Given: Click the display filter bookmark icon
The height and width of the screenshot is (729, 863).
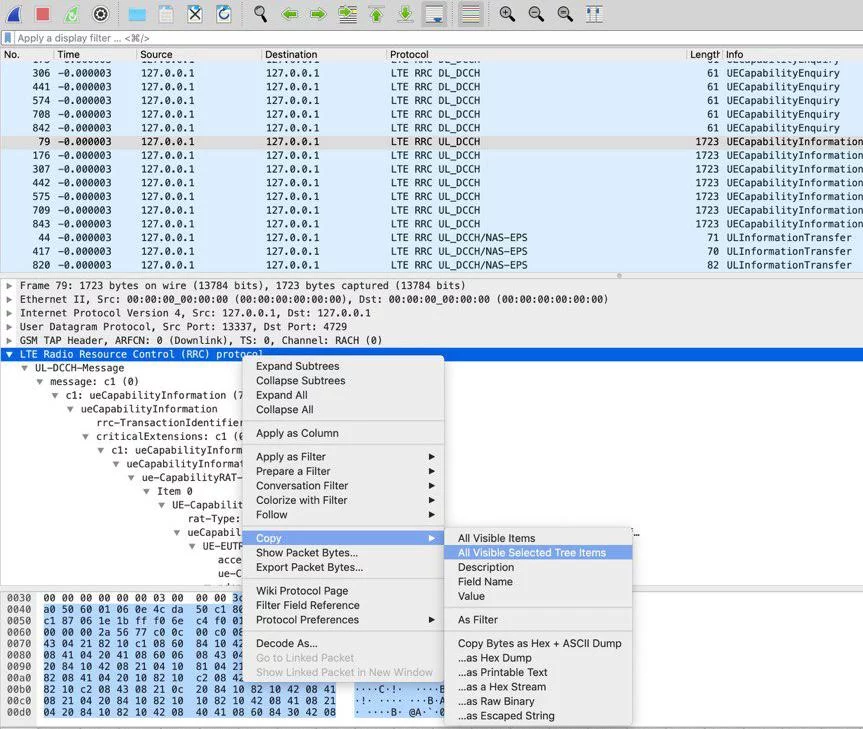Looking at the screenshot, I should (x=8, y=38).
